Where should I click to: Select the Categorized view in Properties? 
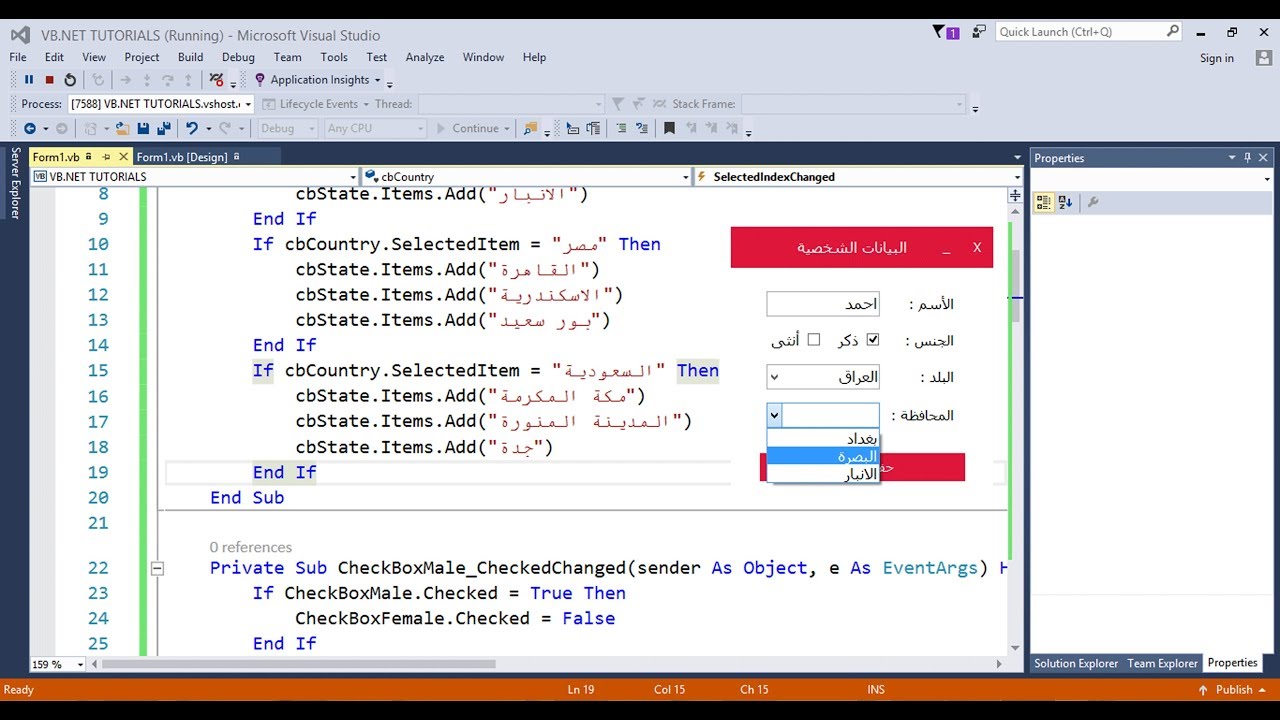click(1043, 202)
